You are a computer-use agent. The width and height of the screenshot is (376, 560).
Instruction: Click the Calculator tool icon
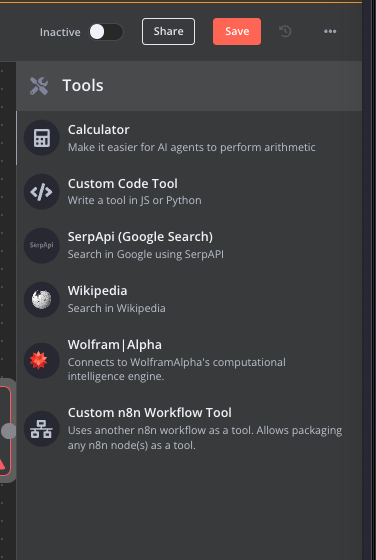click(42, 138)
